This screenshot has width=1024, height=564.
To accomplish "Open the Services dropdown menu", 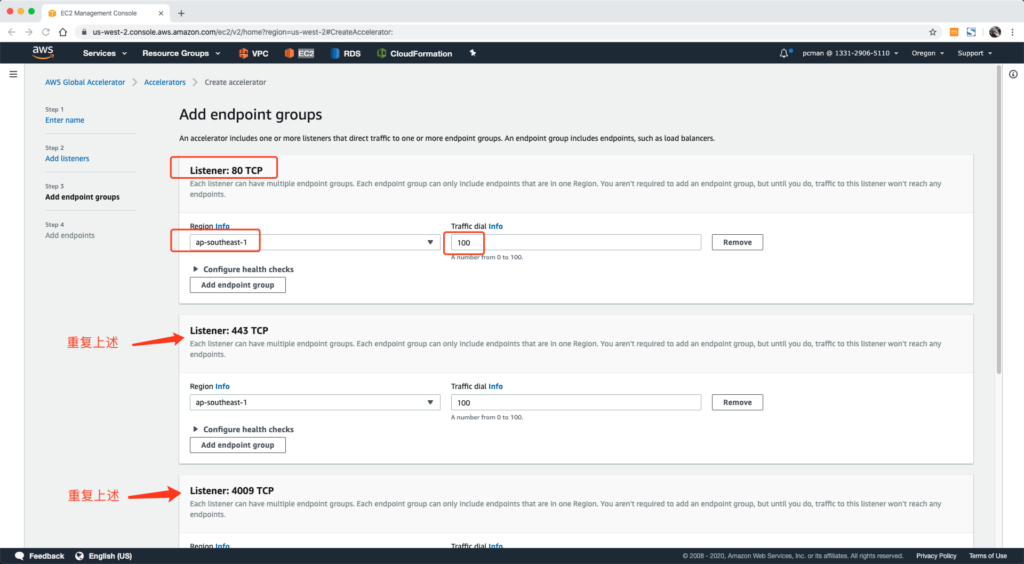I will (x=105, y=53).
